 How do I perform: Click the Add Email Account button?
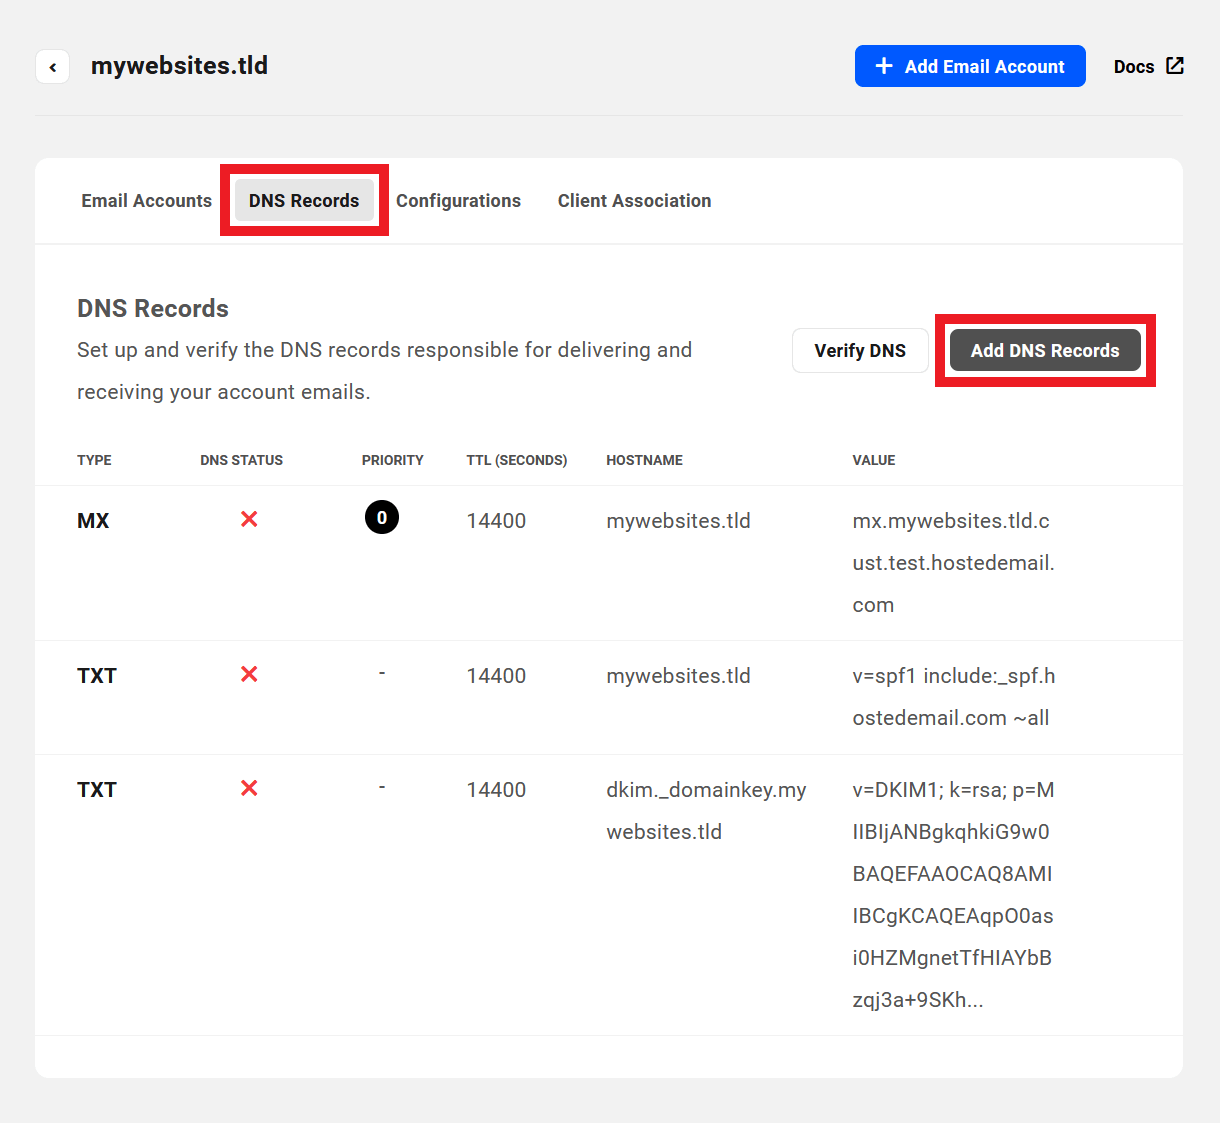(970, 66)
